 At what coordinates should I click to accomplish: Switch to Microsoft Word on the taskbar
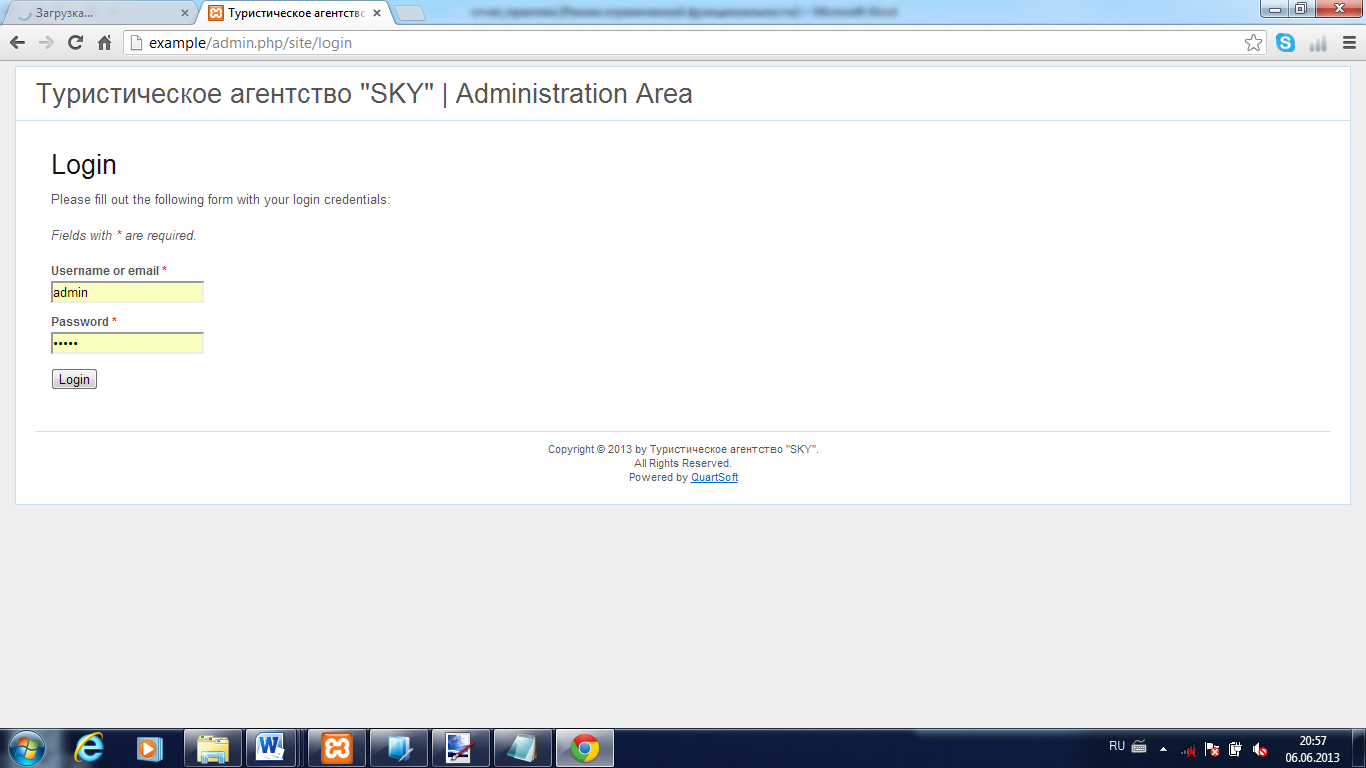click(272, 748)
